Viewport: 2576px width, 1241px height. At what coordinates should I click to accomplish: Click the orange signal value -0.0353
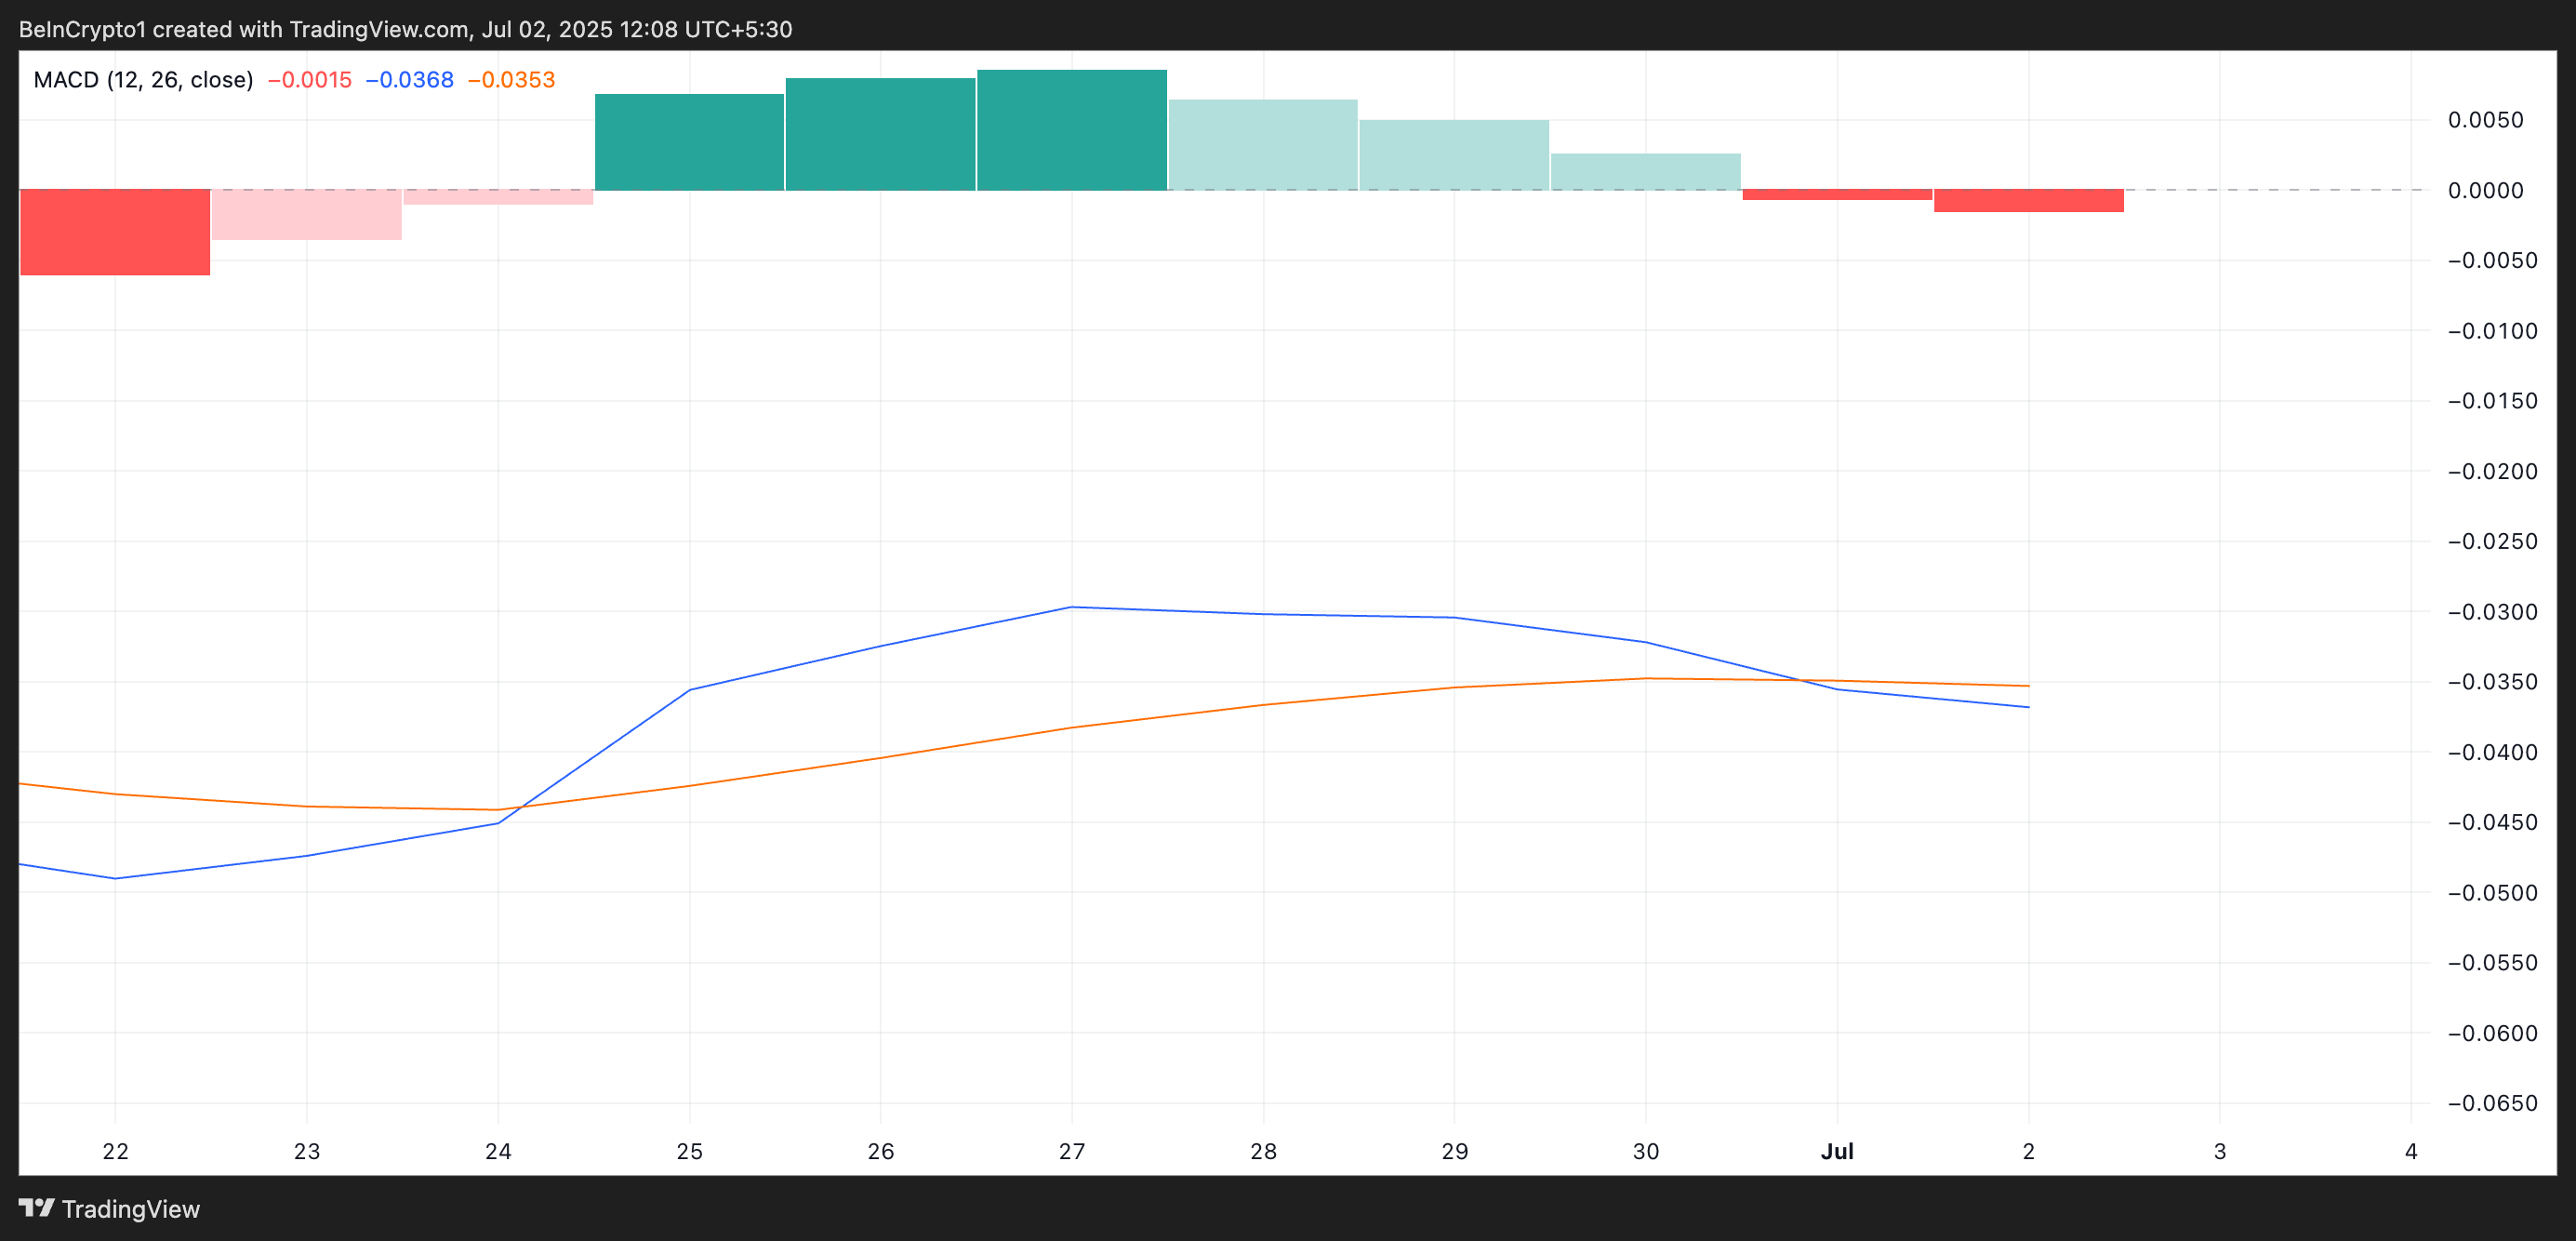coord(511,80)
